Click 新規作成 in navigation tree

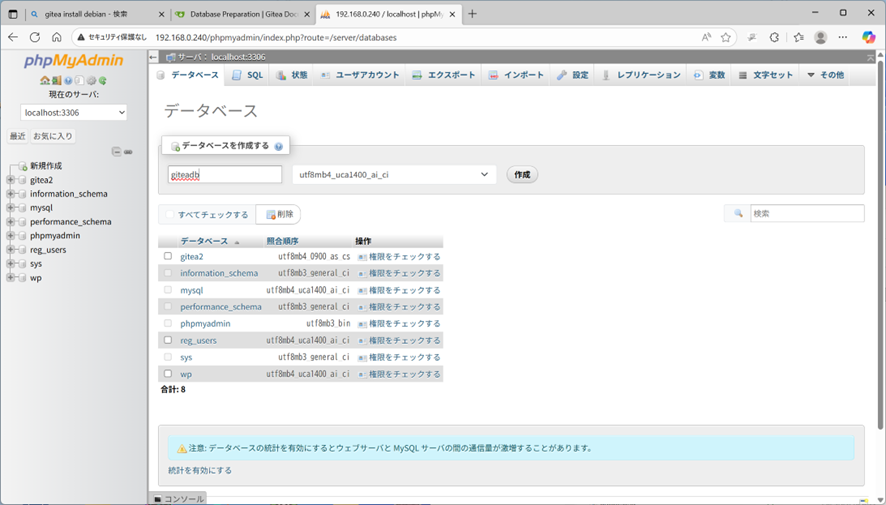click(x=46, y=166)
